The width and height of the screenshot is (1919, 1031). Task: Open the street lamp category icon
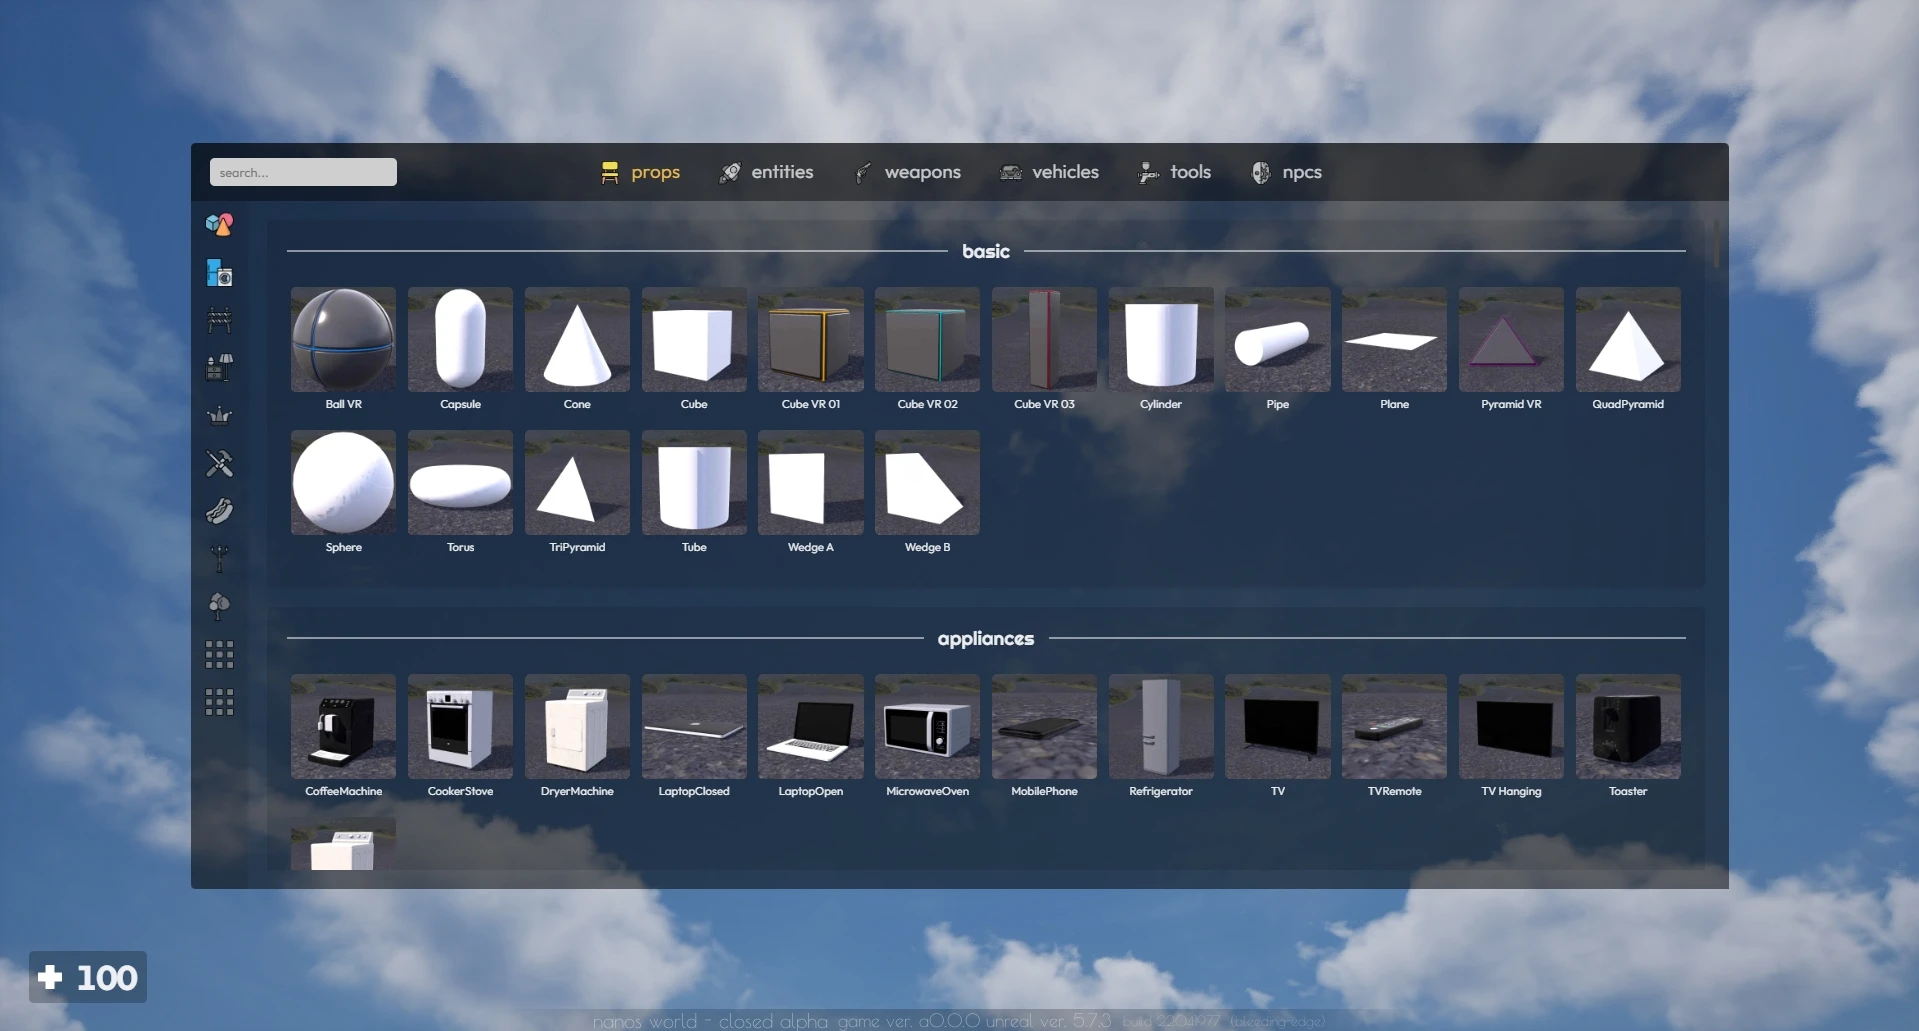coord(219,558)
